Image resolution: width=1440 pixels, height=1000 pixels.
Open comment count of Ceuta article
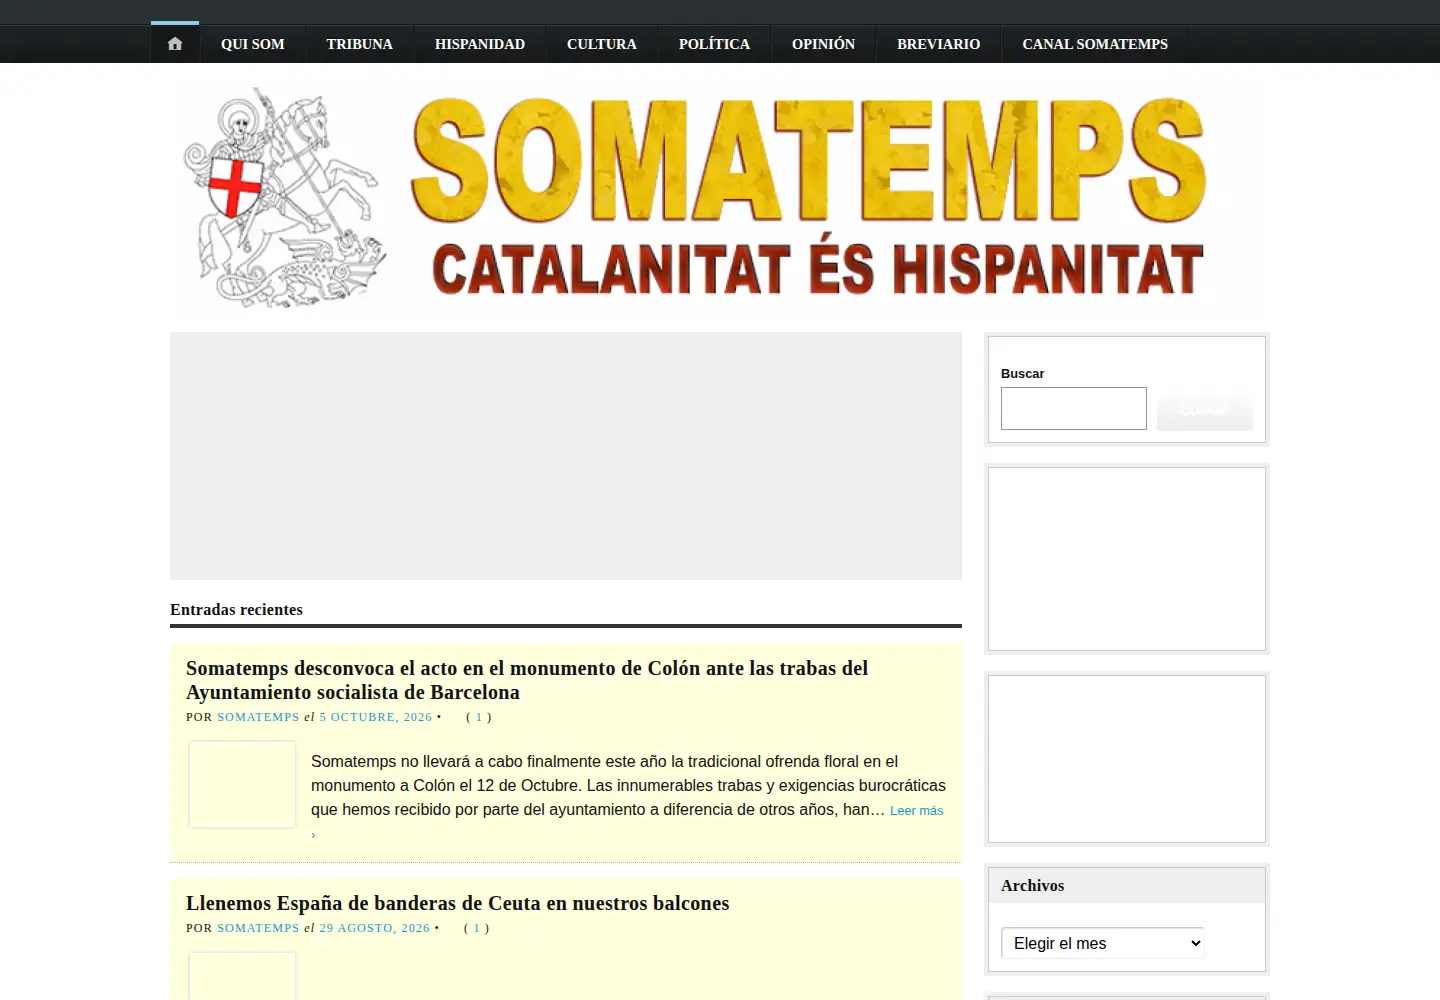pyautogui.click(x=477, y=928)
